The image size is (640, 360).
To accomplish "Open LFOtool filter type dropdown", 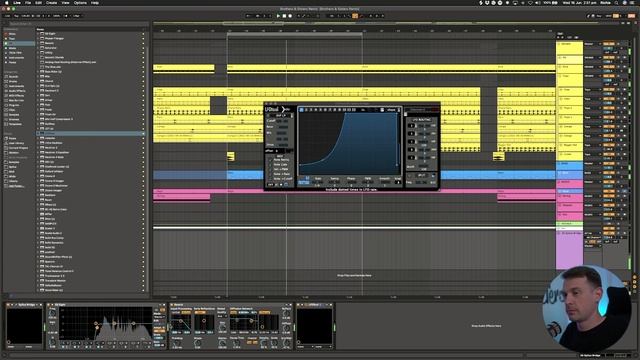I will (x=280, y=116).
